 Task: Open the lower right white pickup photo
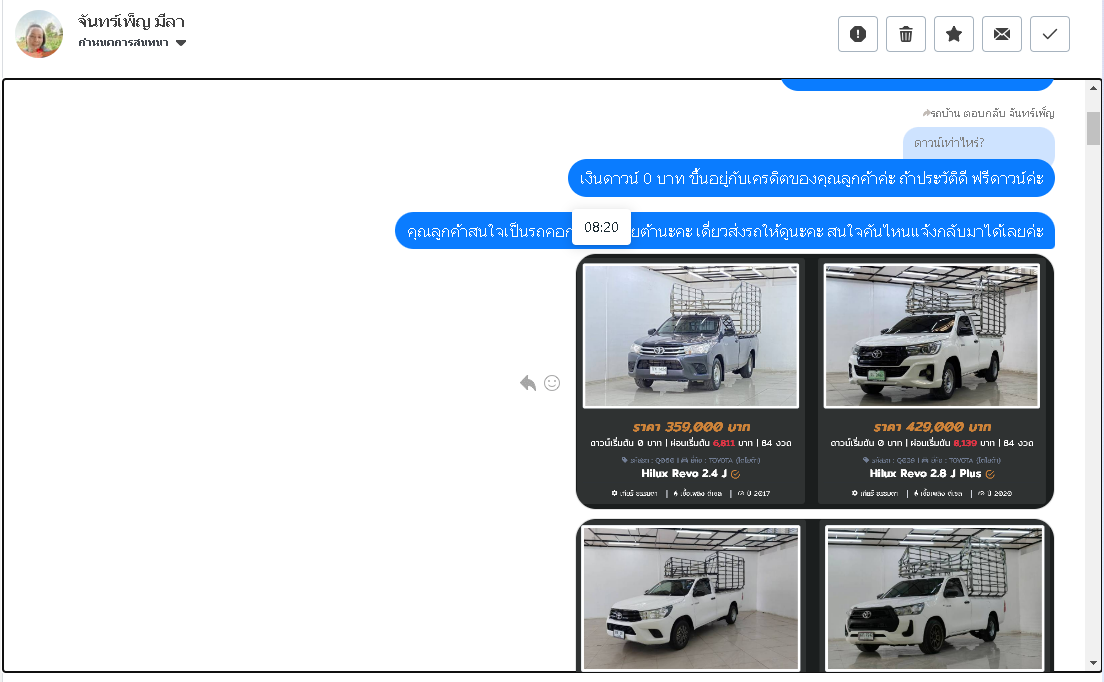pyautogui.click(x=934, y=598)
